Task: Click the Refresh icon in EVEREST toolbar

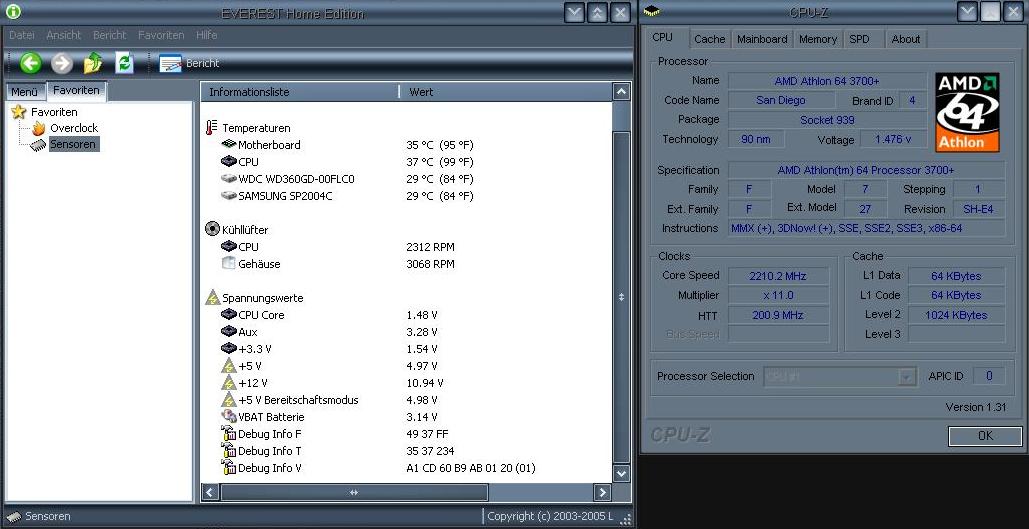Action: coord(124,63)
